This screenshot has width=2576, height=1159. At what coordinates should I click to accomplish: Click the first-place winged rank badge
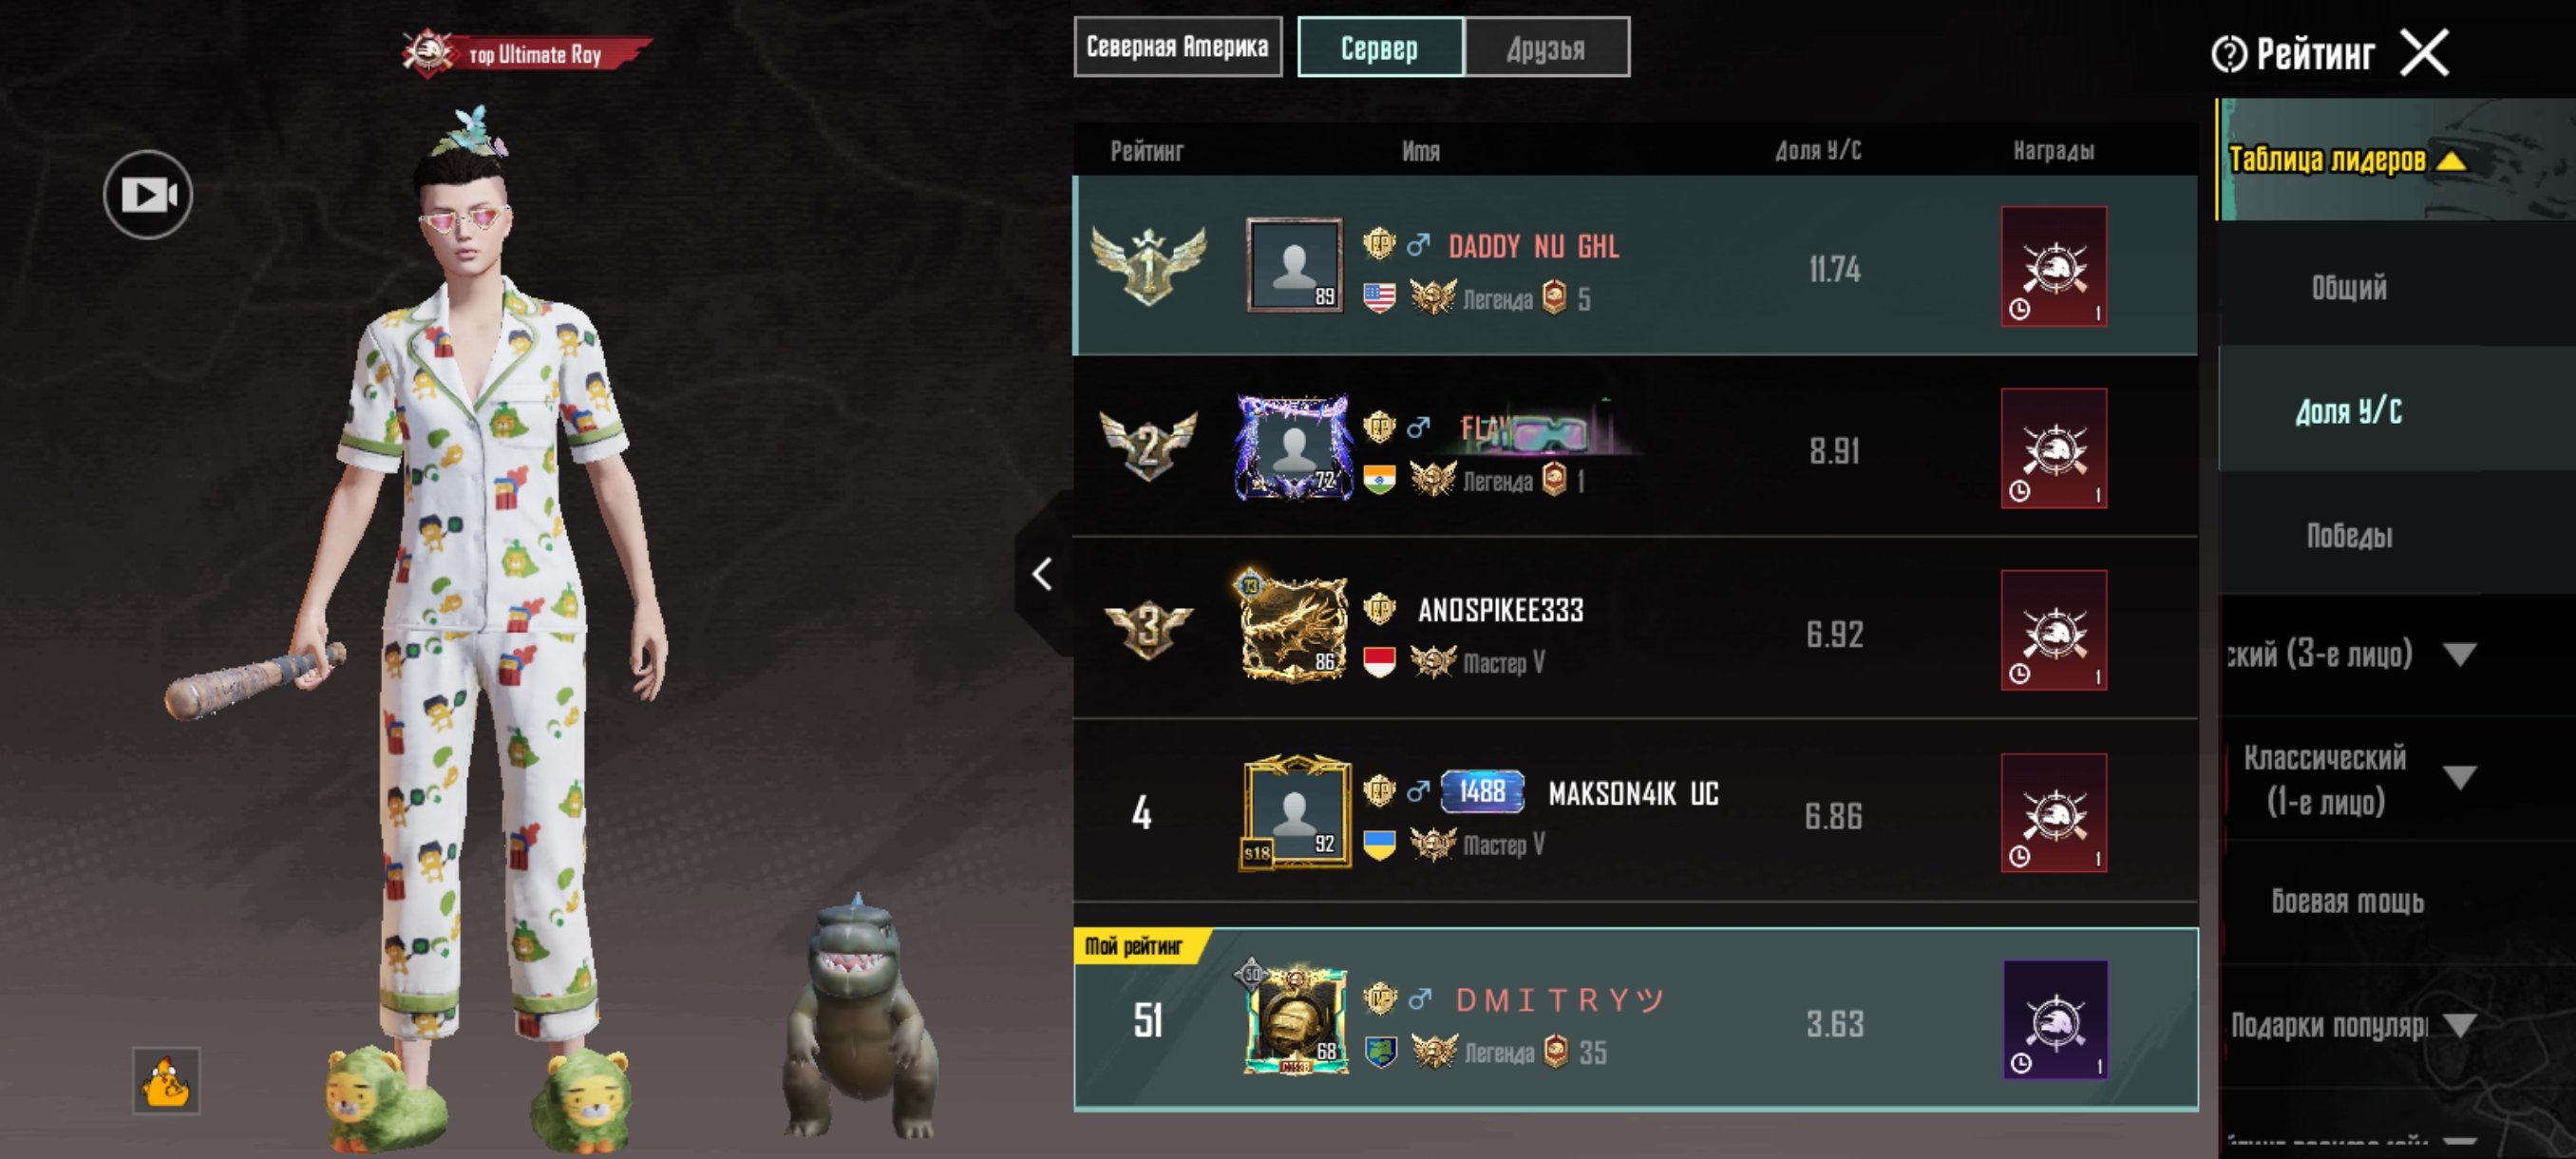point(1148,265)
